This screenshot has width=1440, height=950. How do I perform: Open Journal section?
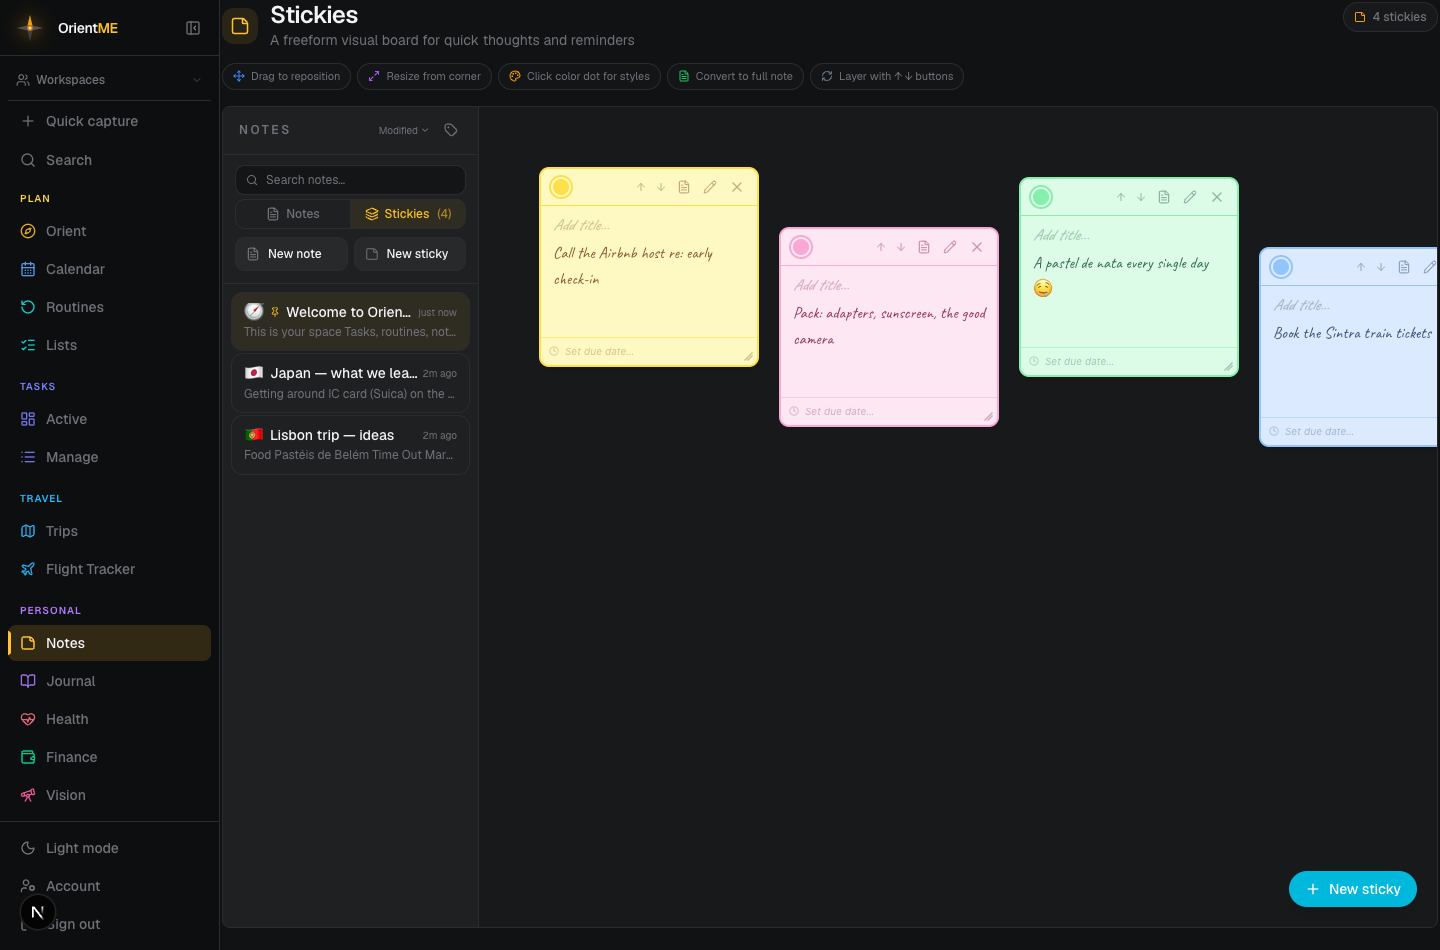coord(109,681)
